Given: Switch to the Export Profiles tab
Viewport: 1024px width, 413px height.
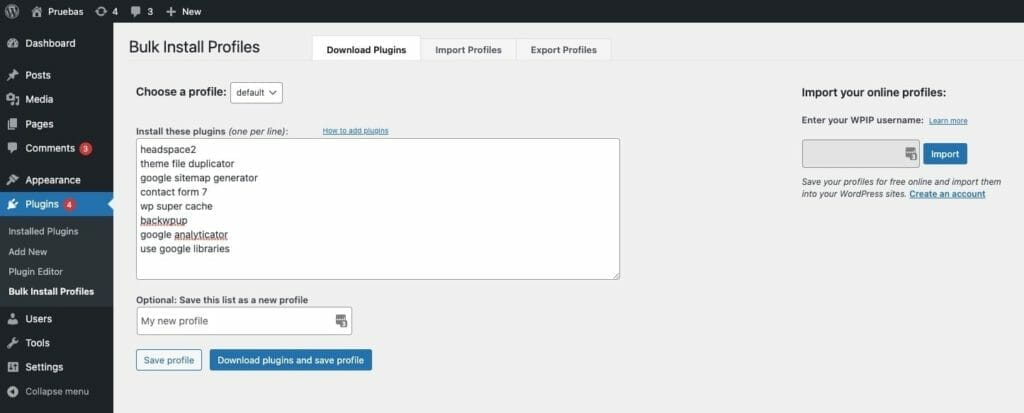Looking at the screenshot, I should click(564, 50).
